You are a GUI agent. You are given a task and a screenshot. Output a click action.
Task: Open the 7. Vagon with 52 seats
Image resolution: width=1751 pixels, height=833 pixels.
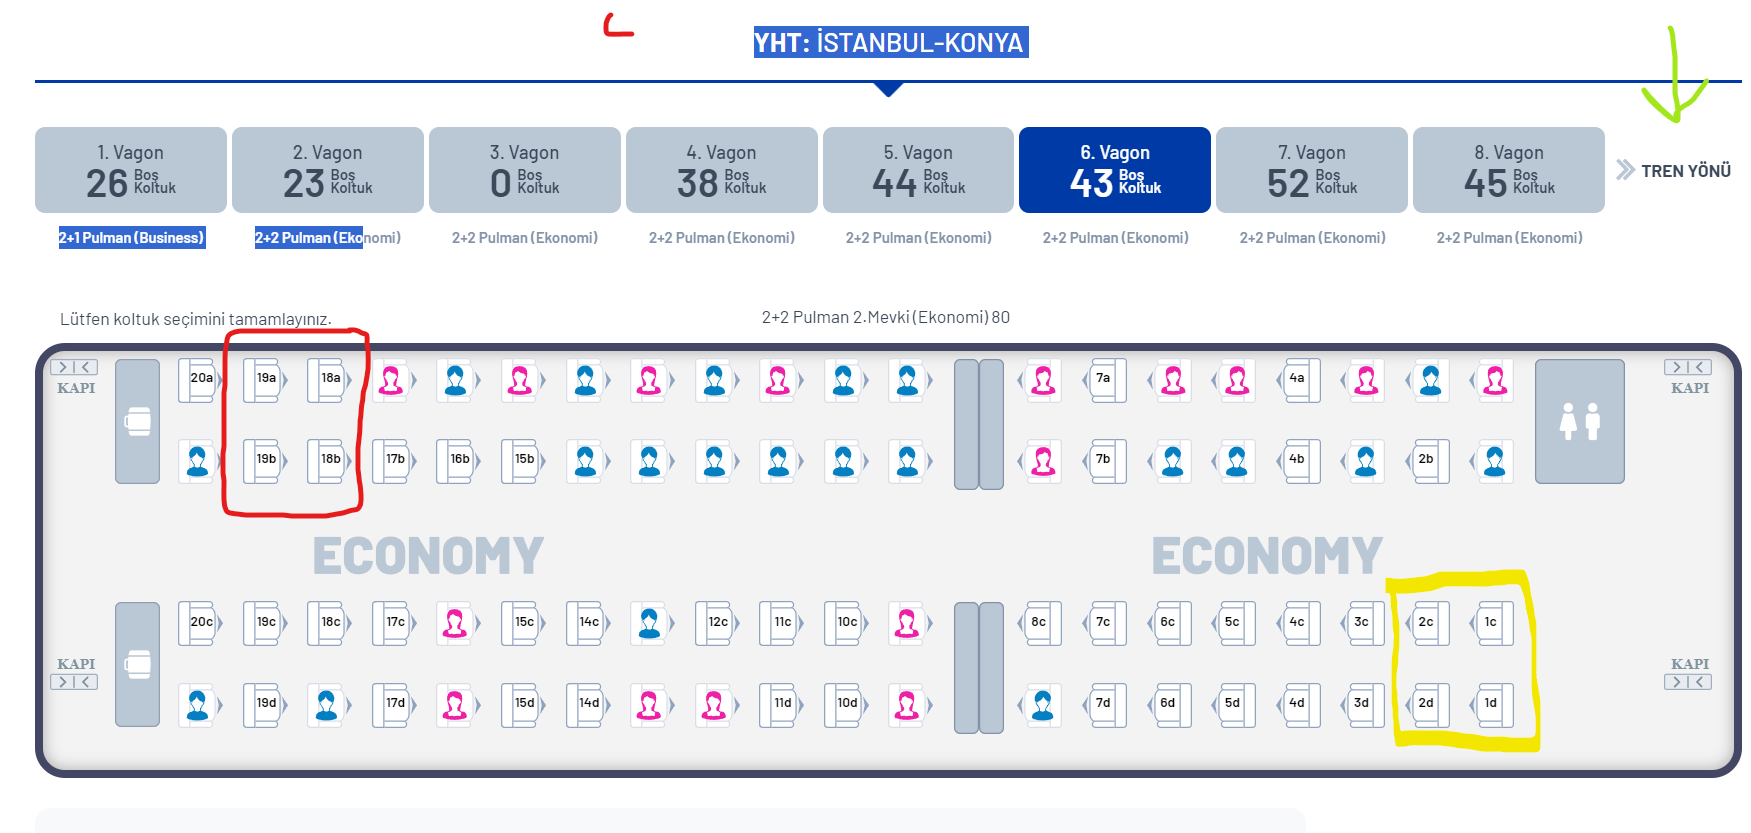[1311, 170]
